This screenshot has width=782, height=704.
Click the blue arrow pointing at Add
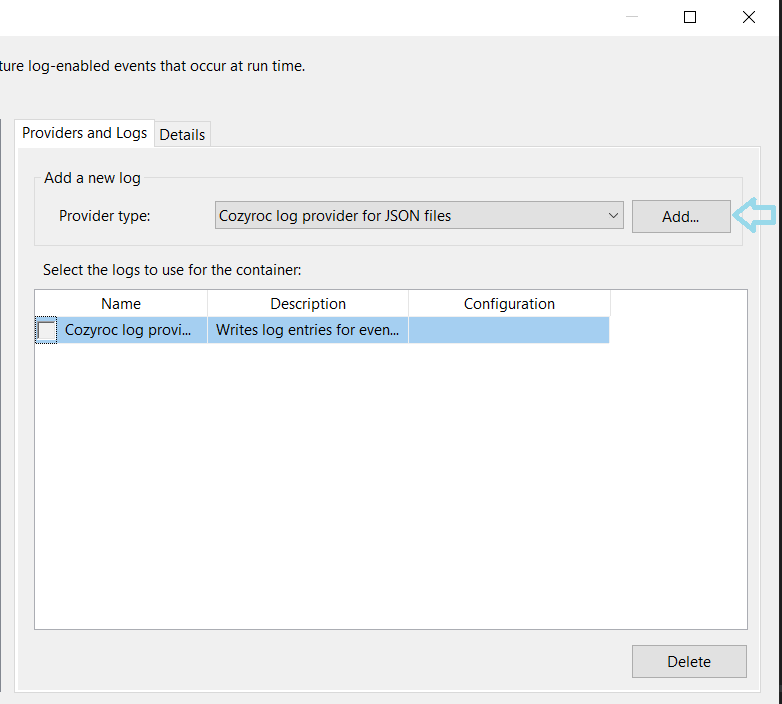coord(754,214)
